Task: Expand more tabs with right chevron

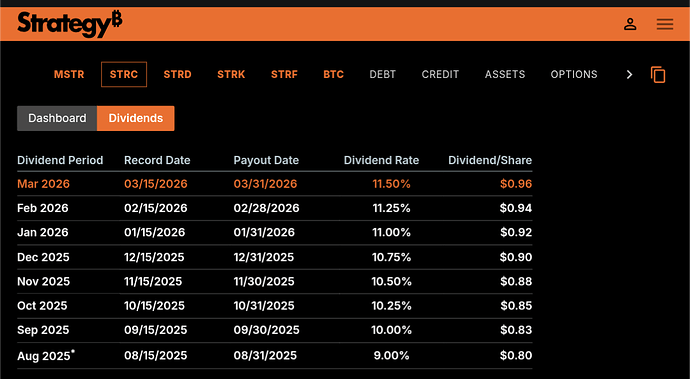Action: [x=629, y=74]
